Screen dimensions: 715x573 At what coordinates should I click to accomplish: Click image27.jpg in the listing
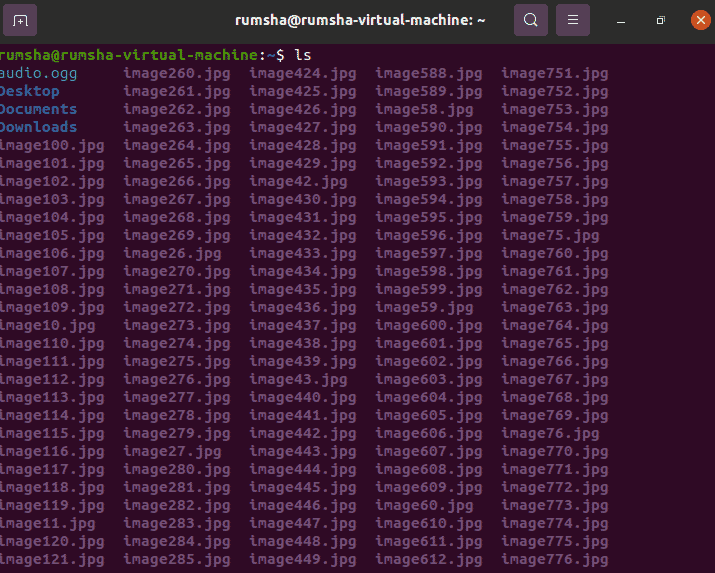(172, 452)
